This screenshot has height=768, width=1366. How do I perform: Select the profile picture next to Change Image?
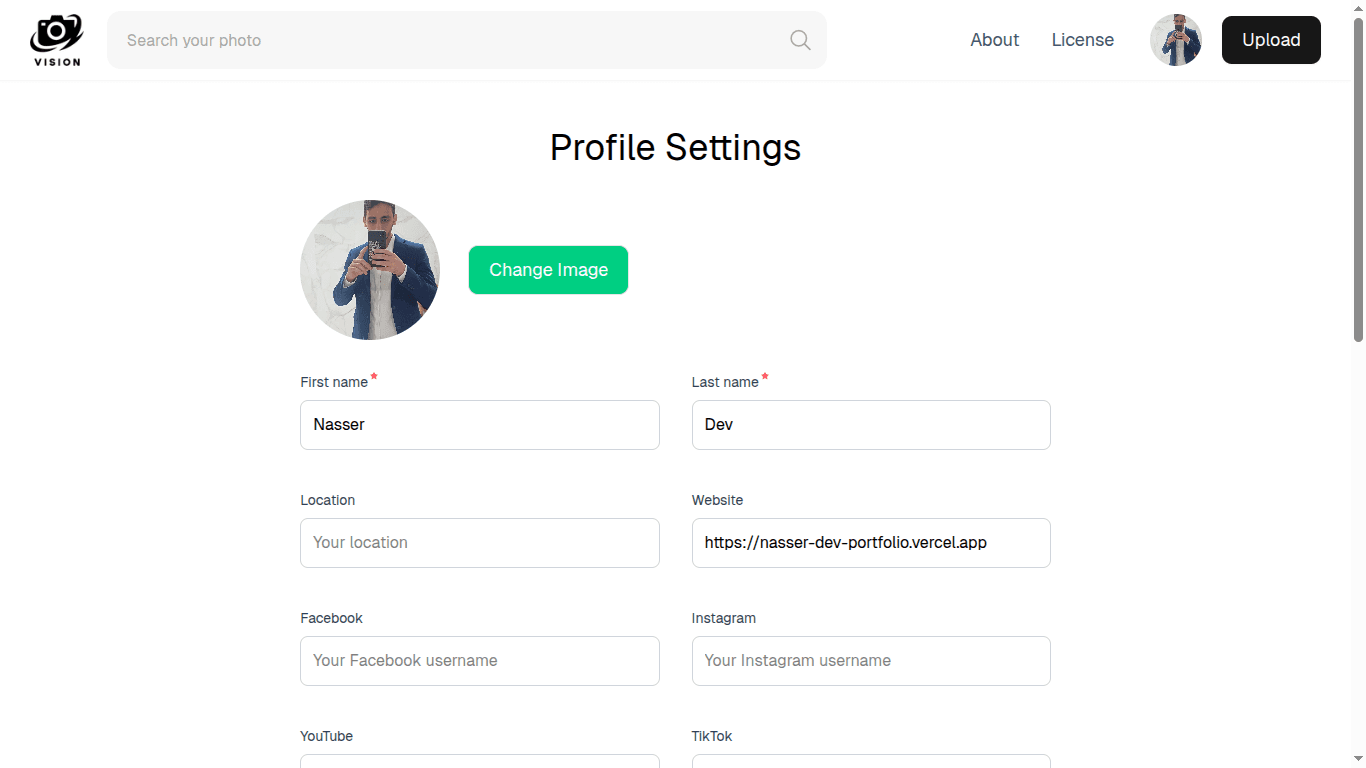370,270
